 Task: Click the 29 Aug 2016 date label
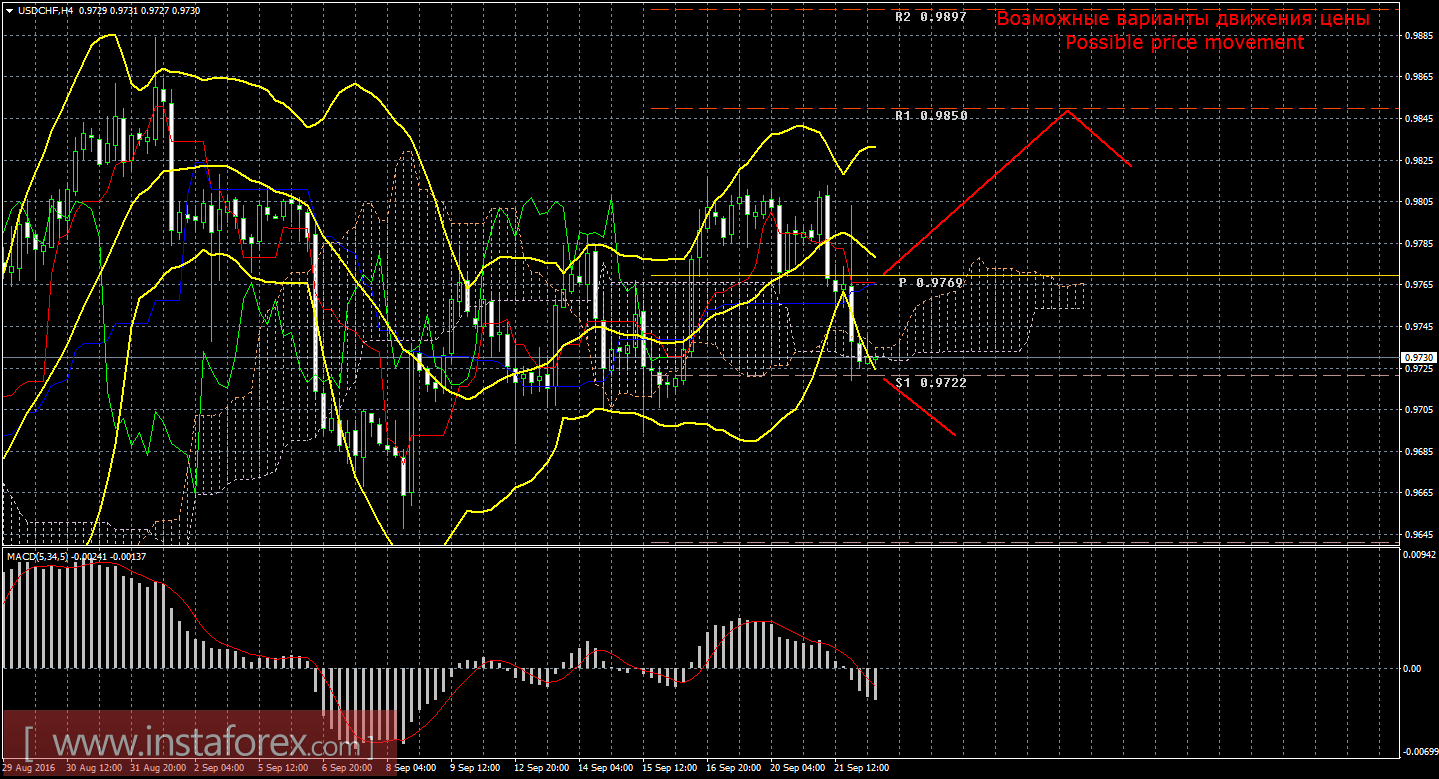28,769
